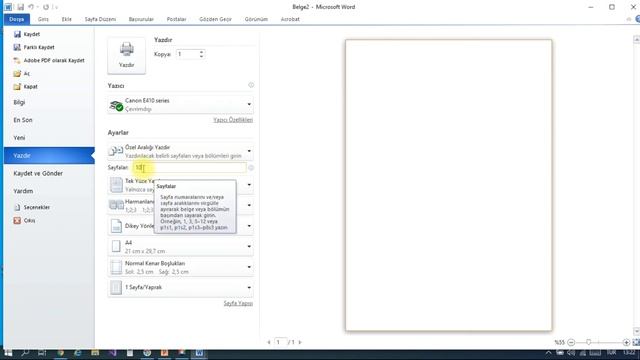Click the Dosya ribbon tab

tap(17, 19)
